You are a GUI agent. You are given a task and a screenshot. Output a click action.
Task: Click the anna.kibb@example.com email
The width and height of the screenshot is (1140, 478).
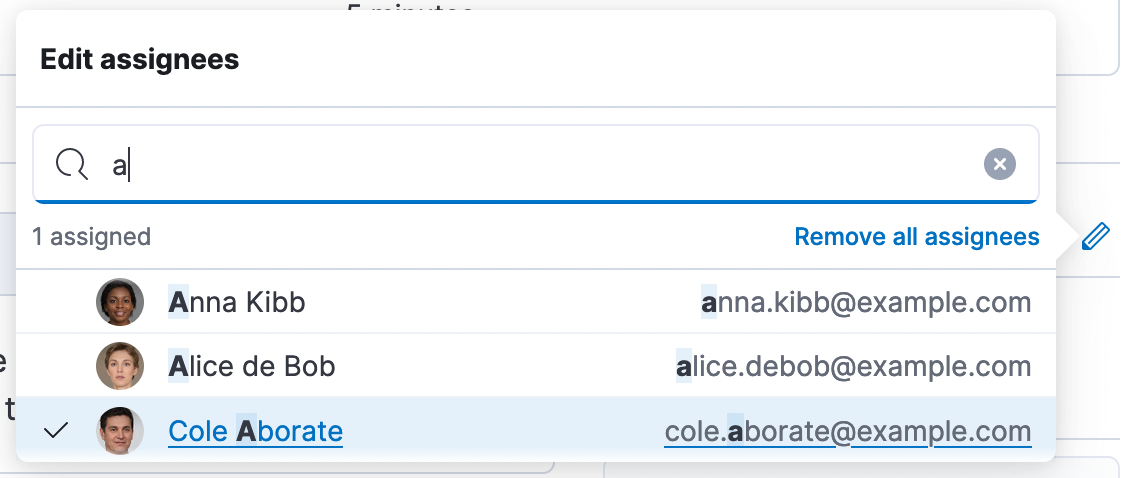[x=866, y=302]
